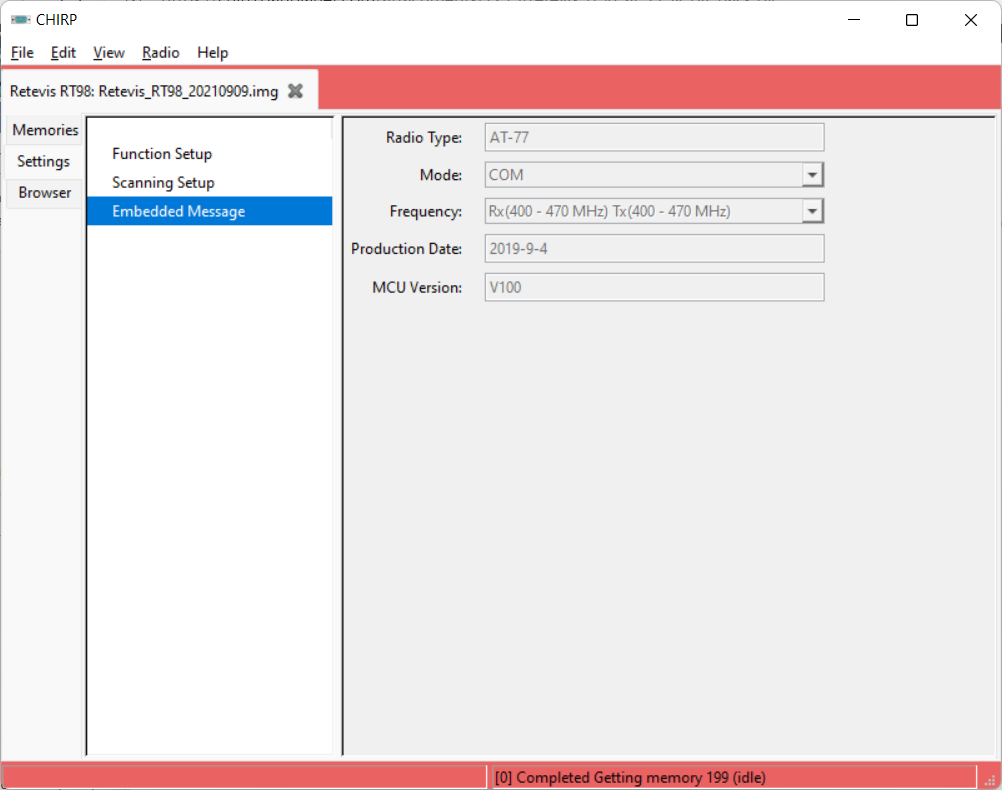Screen dimensions: 1002x790
Task: Switch to the Settings tab
Action: point(43,161)
